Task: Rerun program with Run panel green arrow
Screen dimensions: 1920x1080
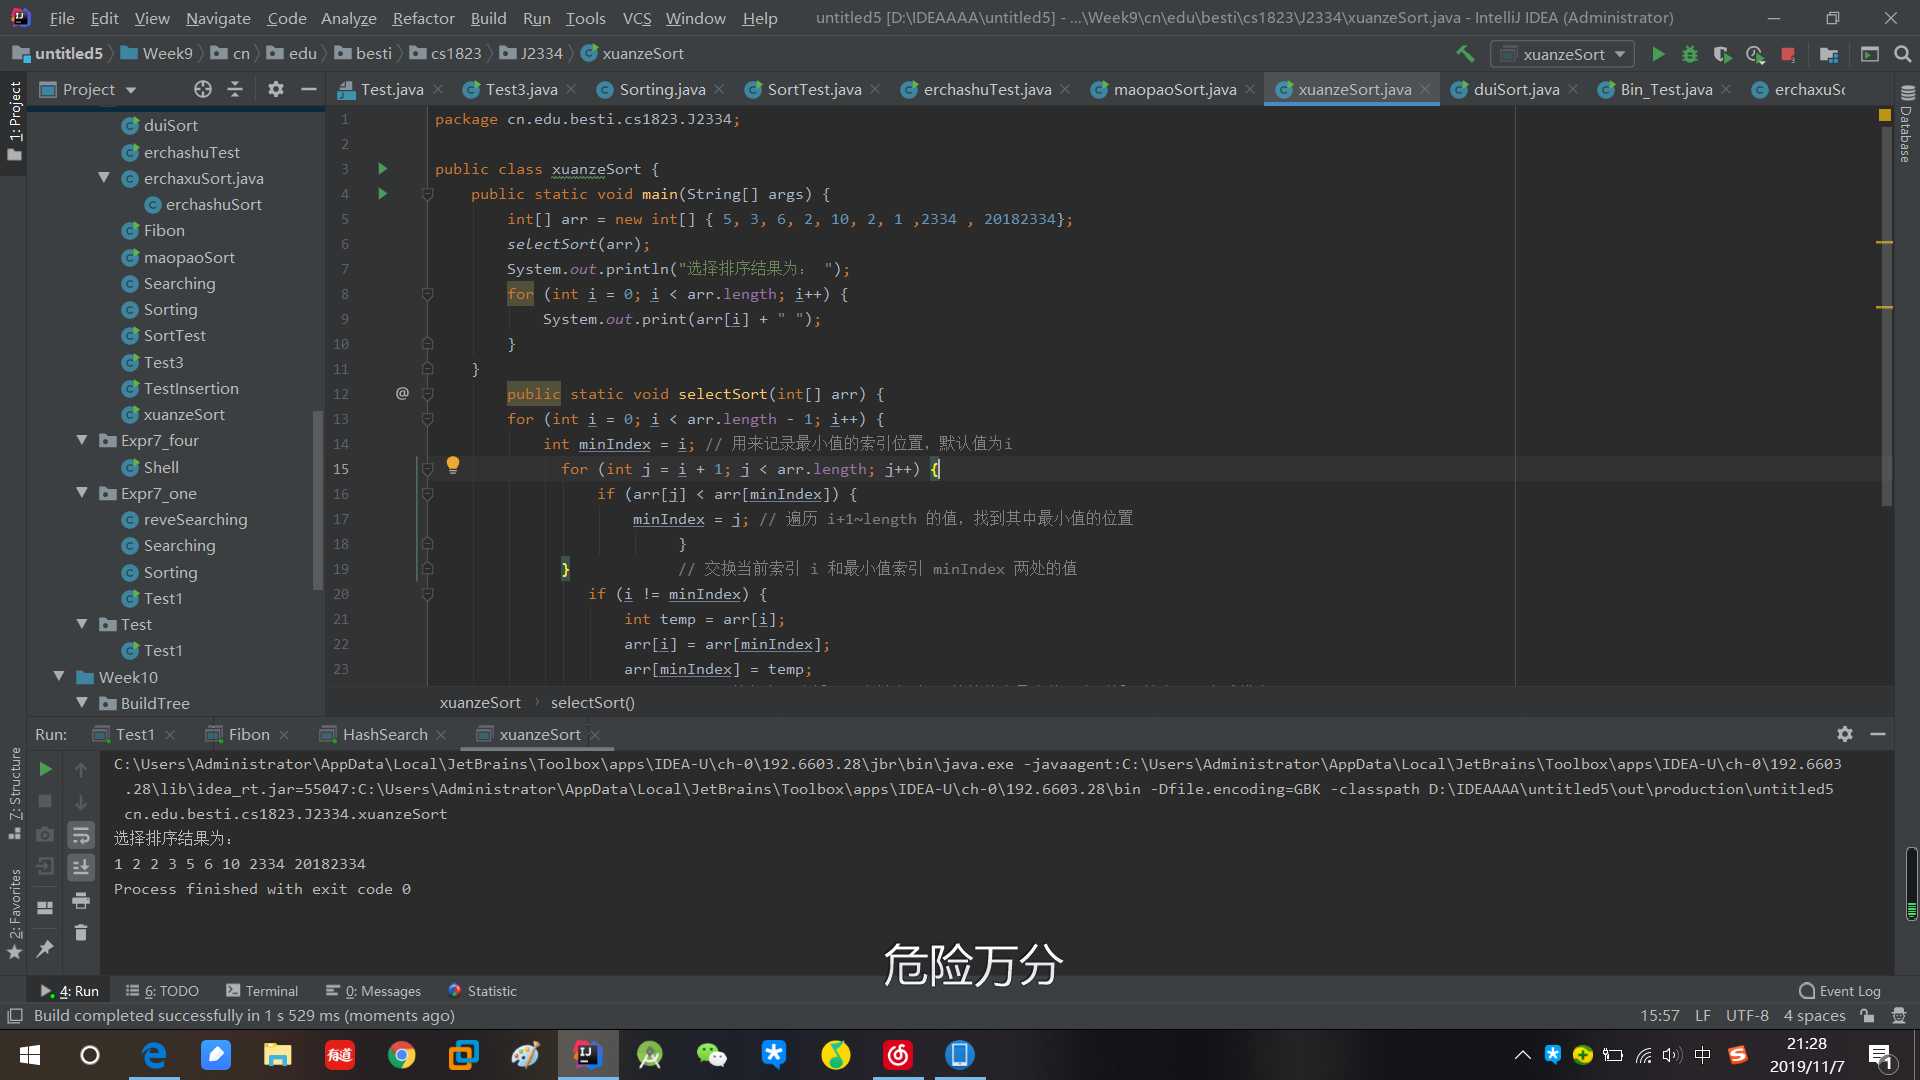Action: (x=45, y=769)
